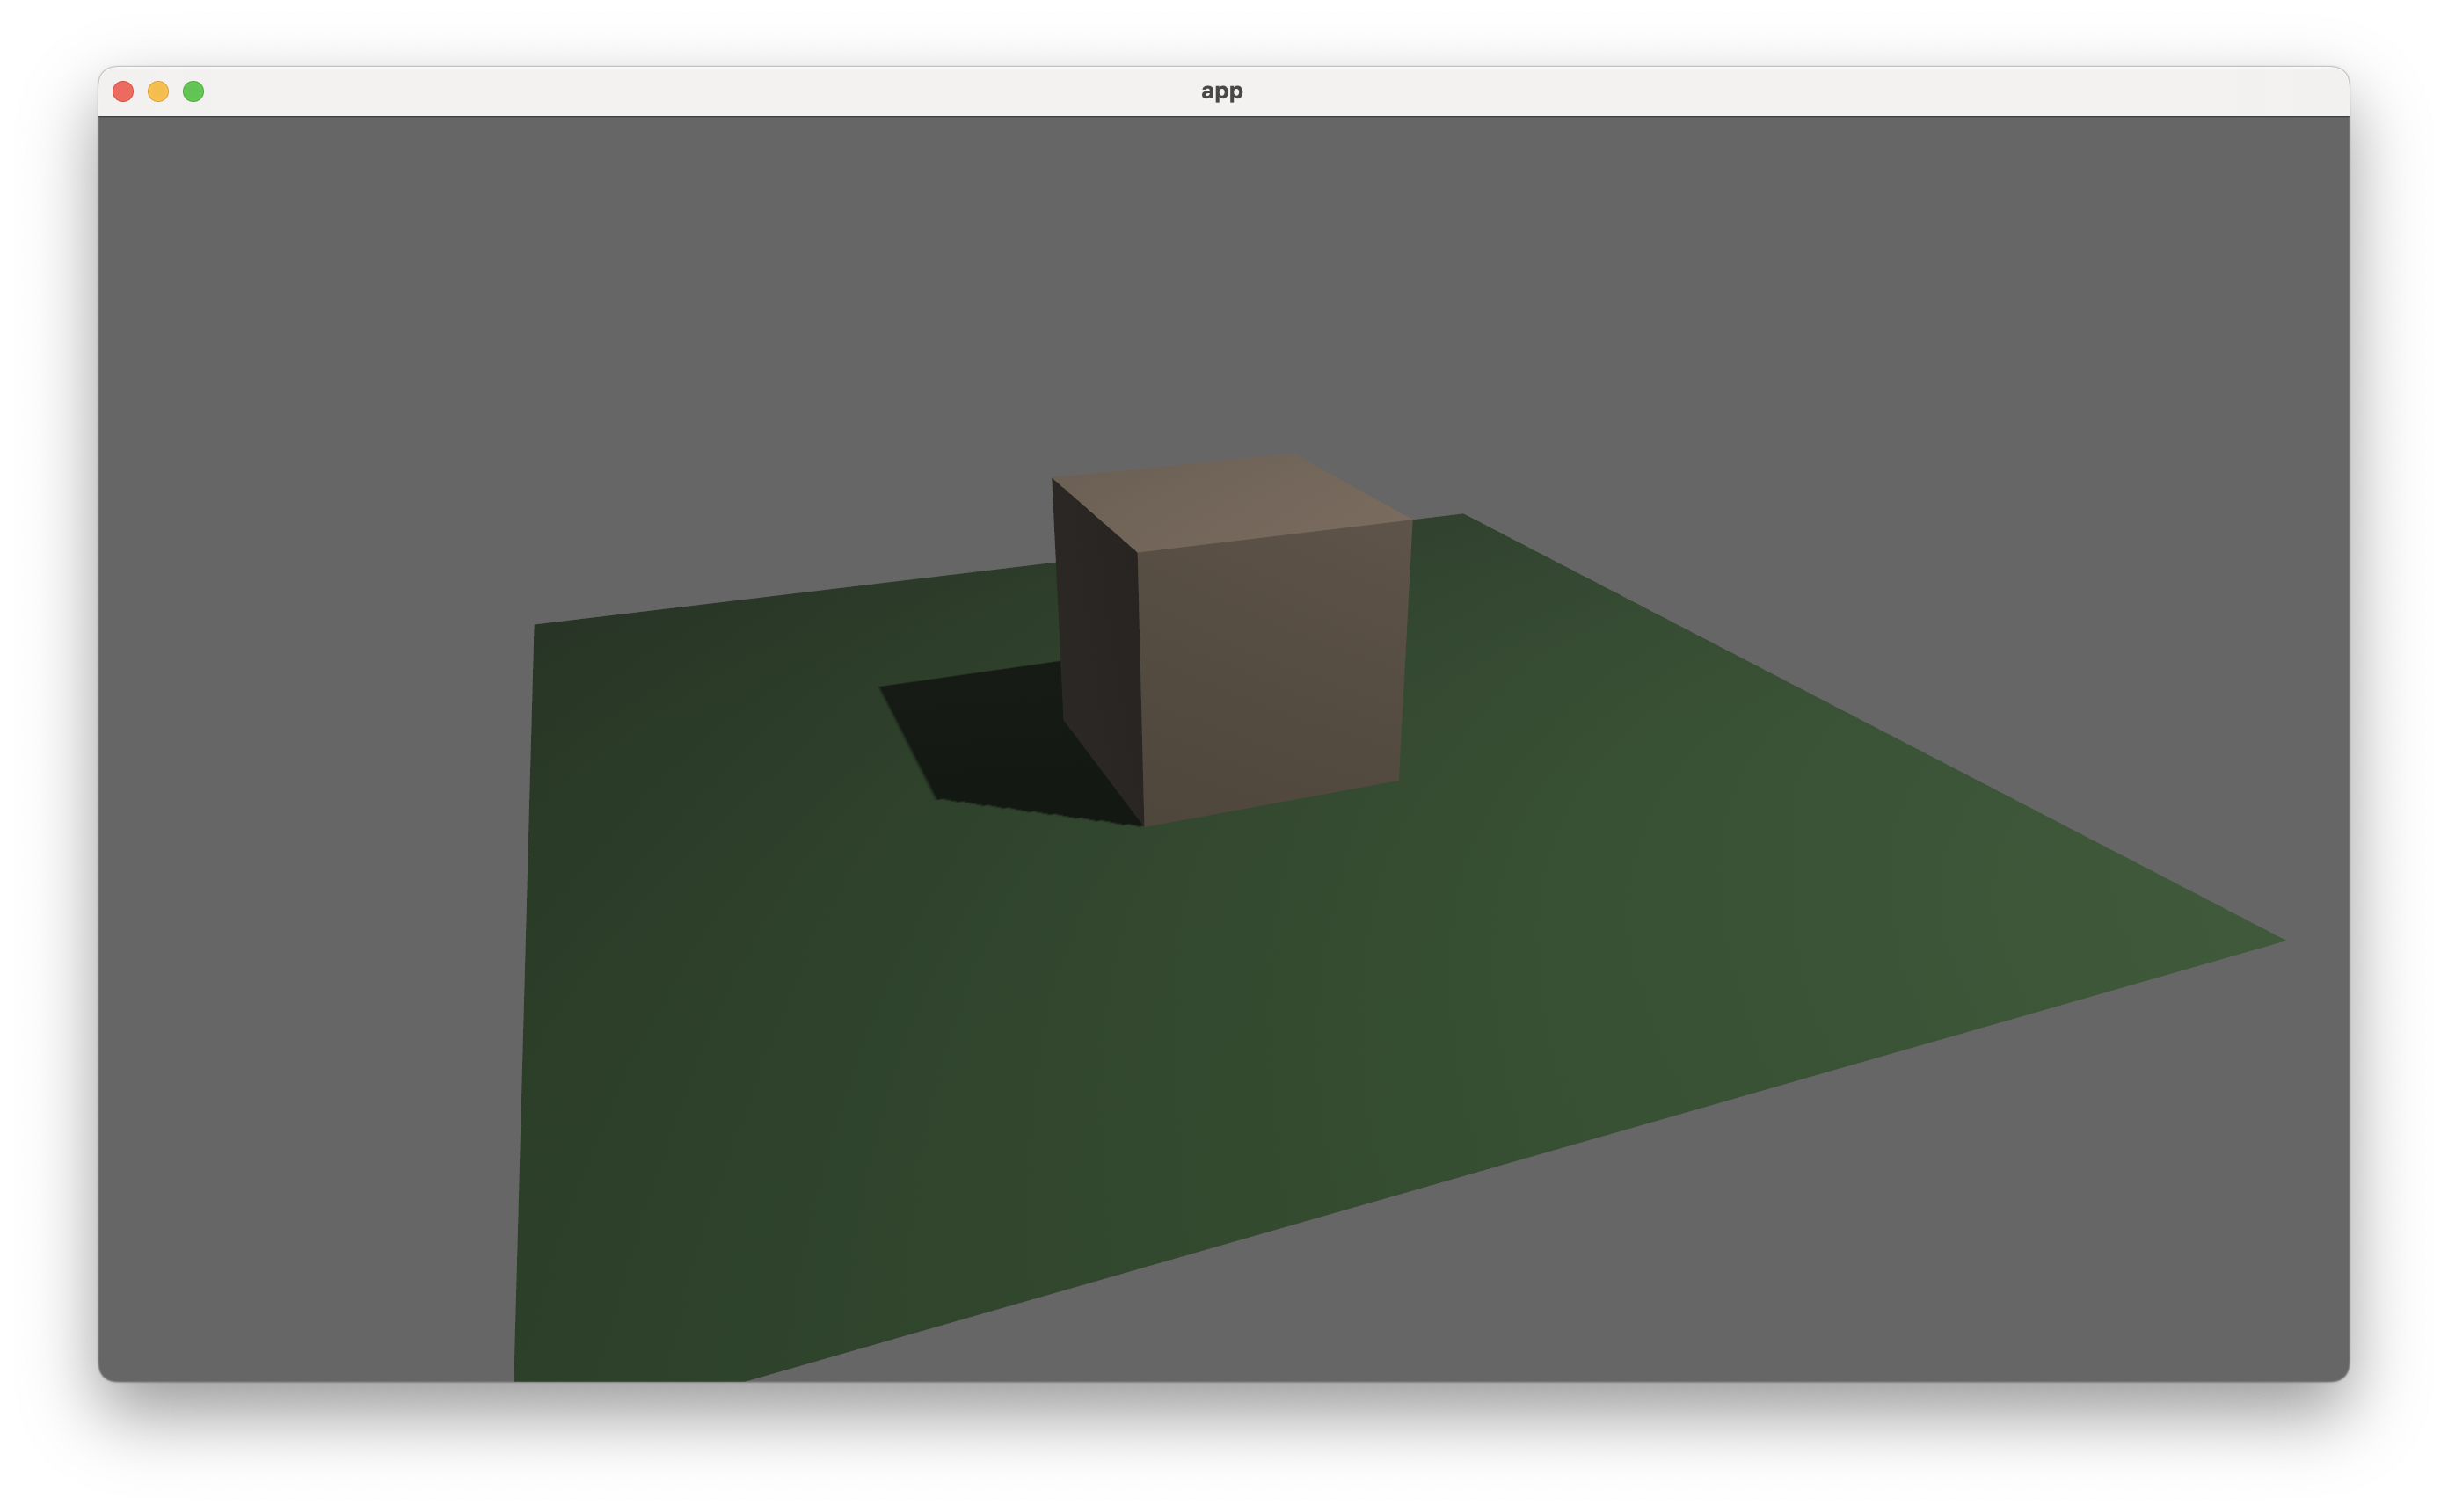This screenshot has height=1512, width=2448.
Task: Click the "app" window title text
Action: tap(1221, 91)
